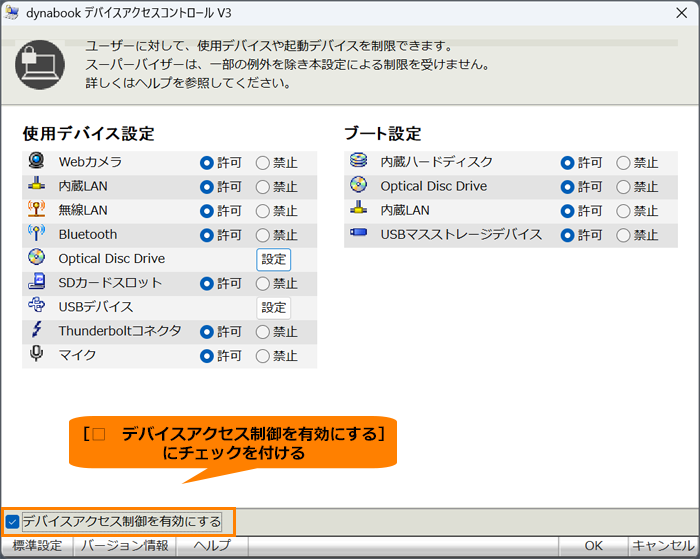Close the dynabook dialog window
This screenshot has width=700, height=559.
click(x=682, y=13)
